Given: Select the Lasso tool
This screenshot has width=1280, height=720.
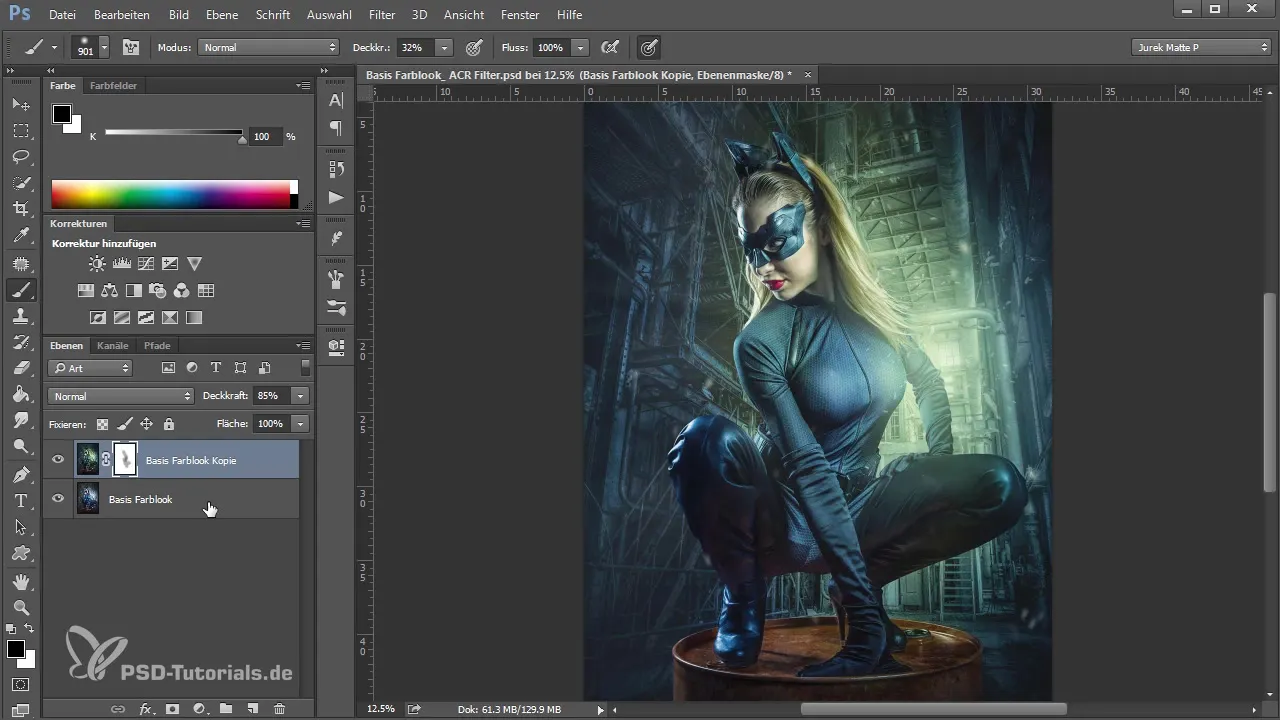Looking at the screenshot, I should [x=21, y=156].
